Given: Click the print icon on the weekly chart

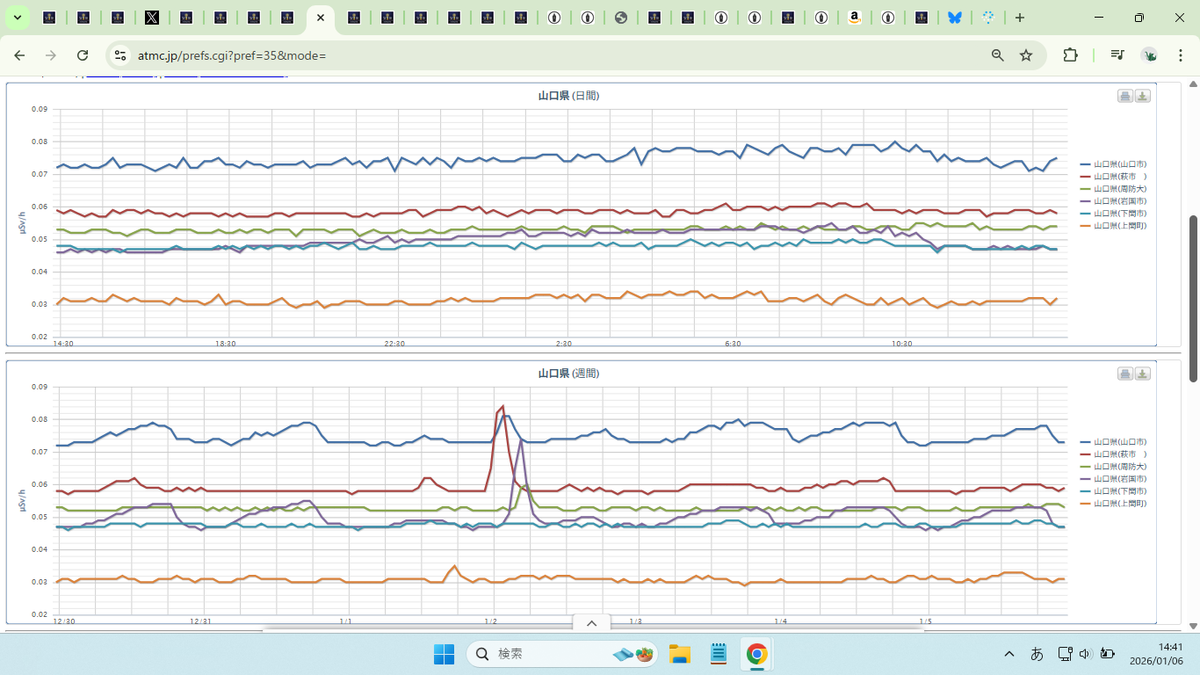Looking at the screenshot, I should tap(1125, 374).
